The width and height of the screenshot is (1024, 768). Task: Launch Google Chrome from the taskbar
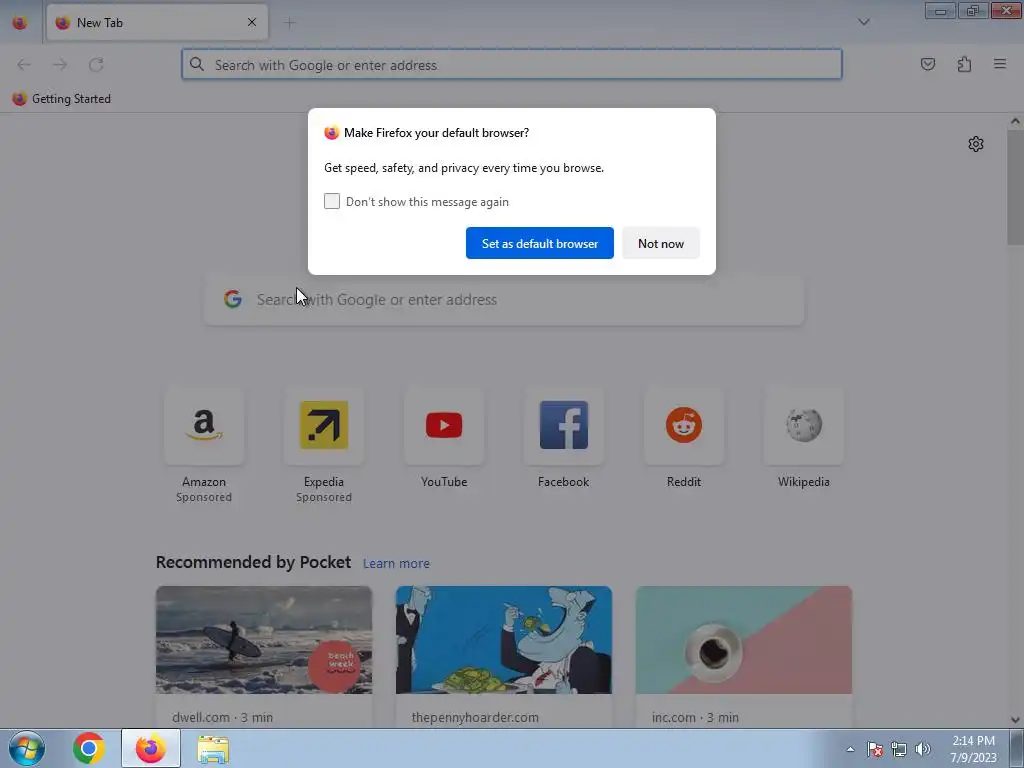coord(89,748)
